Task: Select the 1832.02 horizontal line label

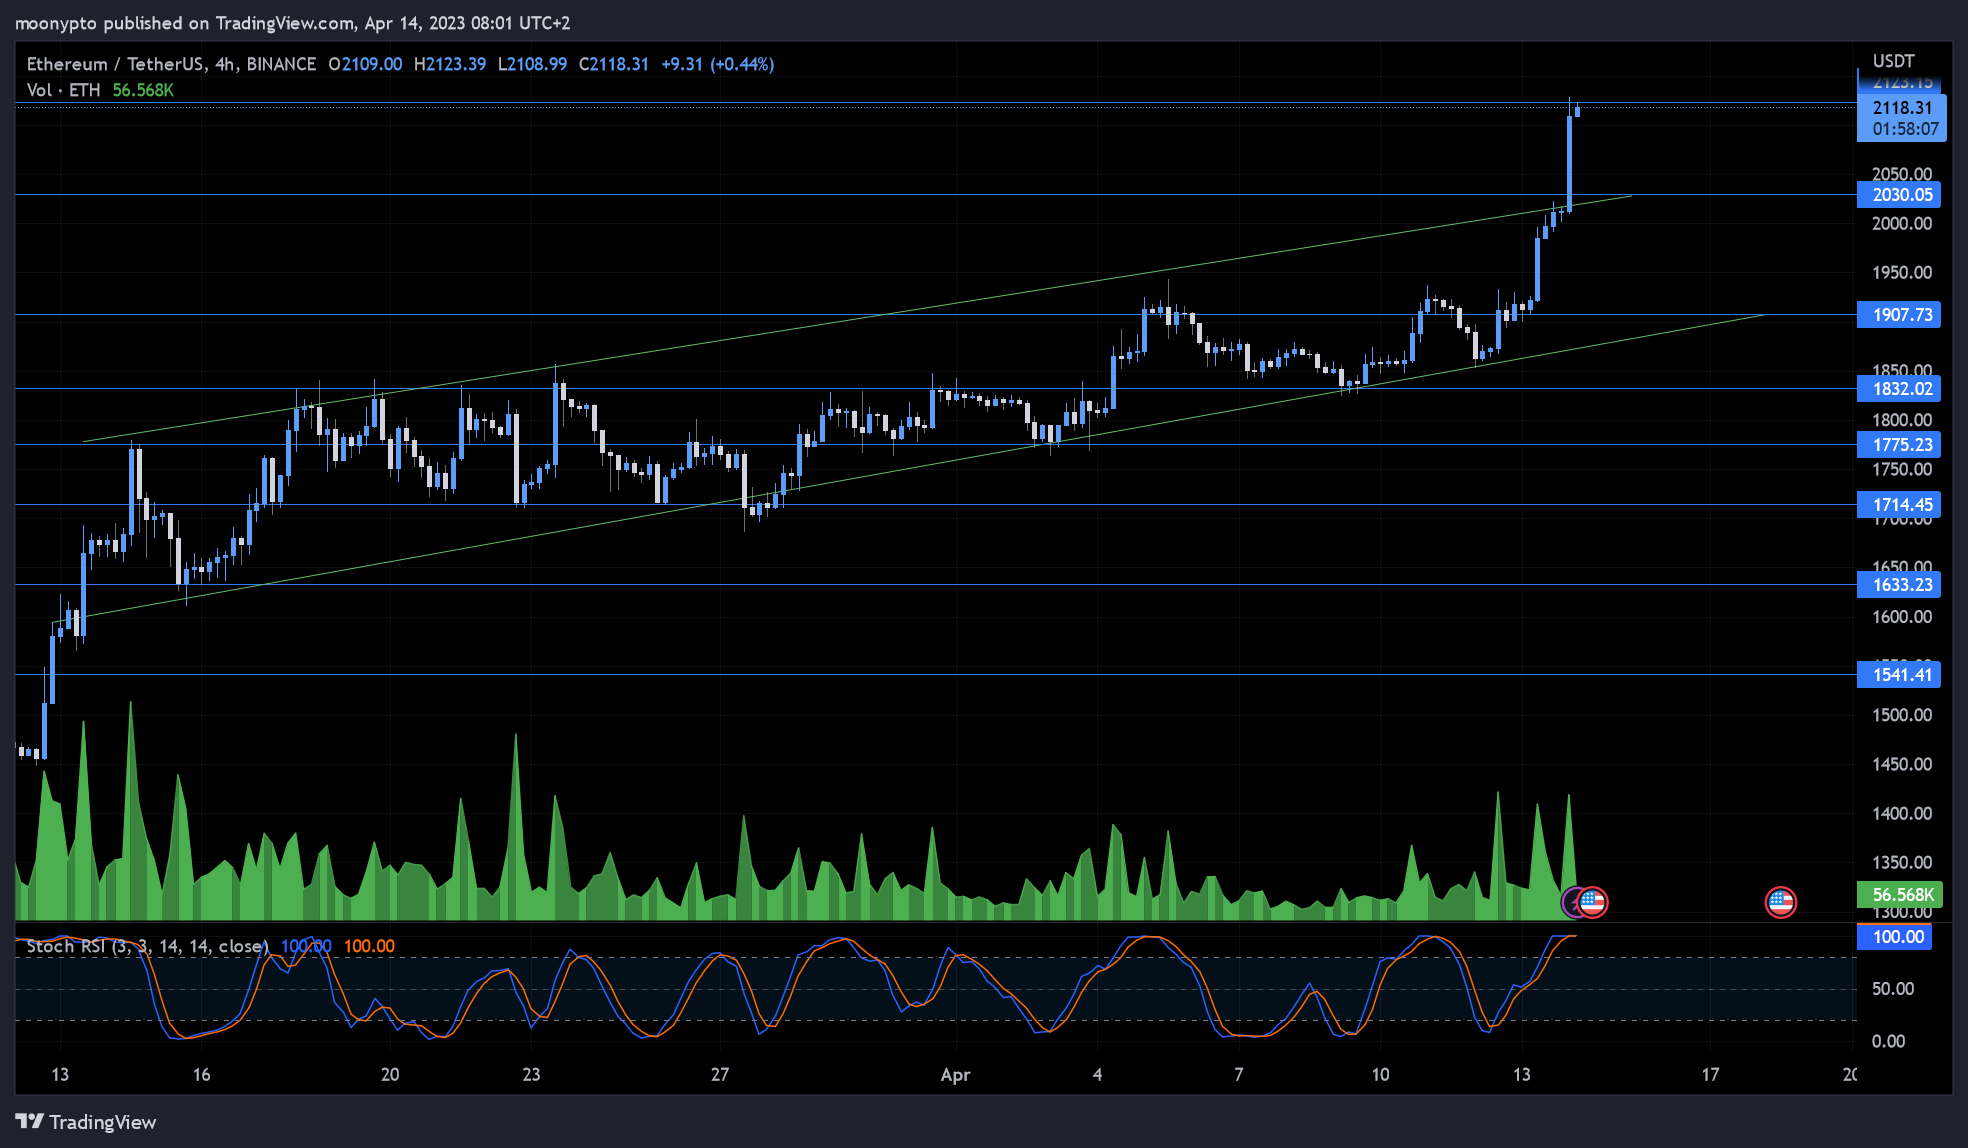Action: [x=1899, y=389]
